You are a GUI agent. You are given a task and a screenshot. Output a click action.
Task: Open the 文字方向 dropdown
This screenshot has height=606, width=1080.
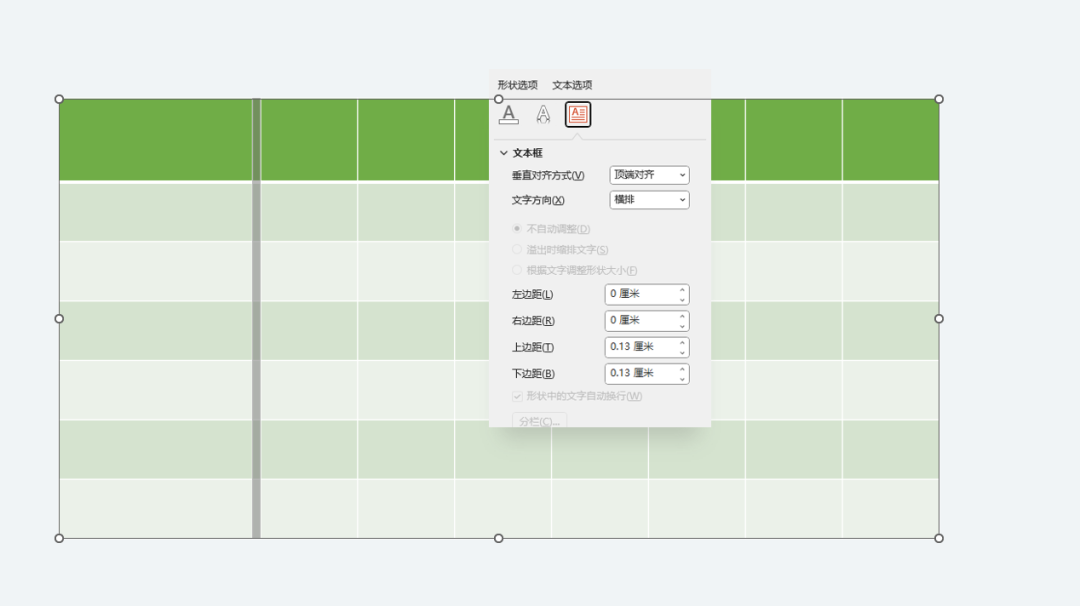[649, 200]
